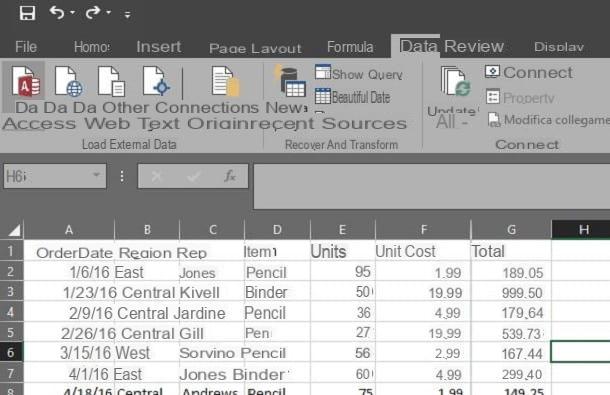Click the Region cell West in row 6
This screenshot has width=610, height=395.
coord(147,353)
